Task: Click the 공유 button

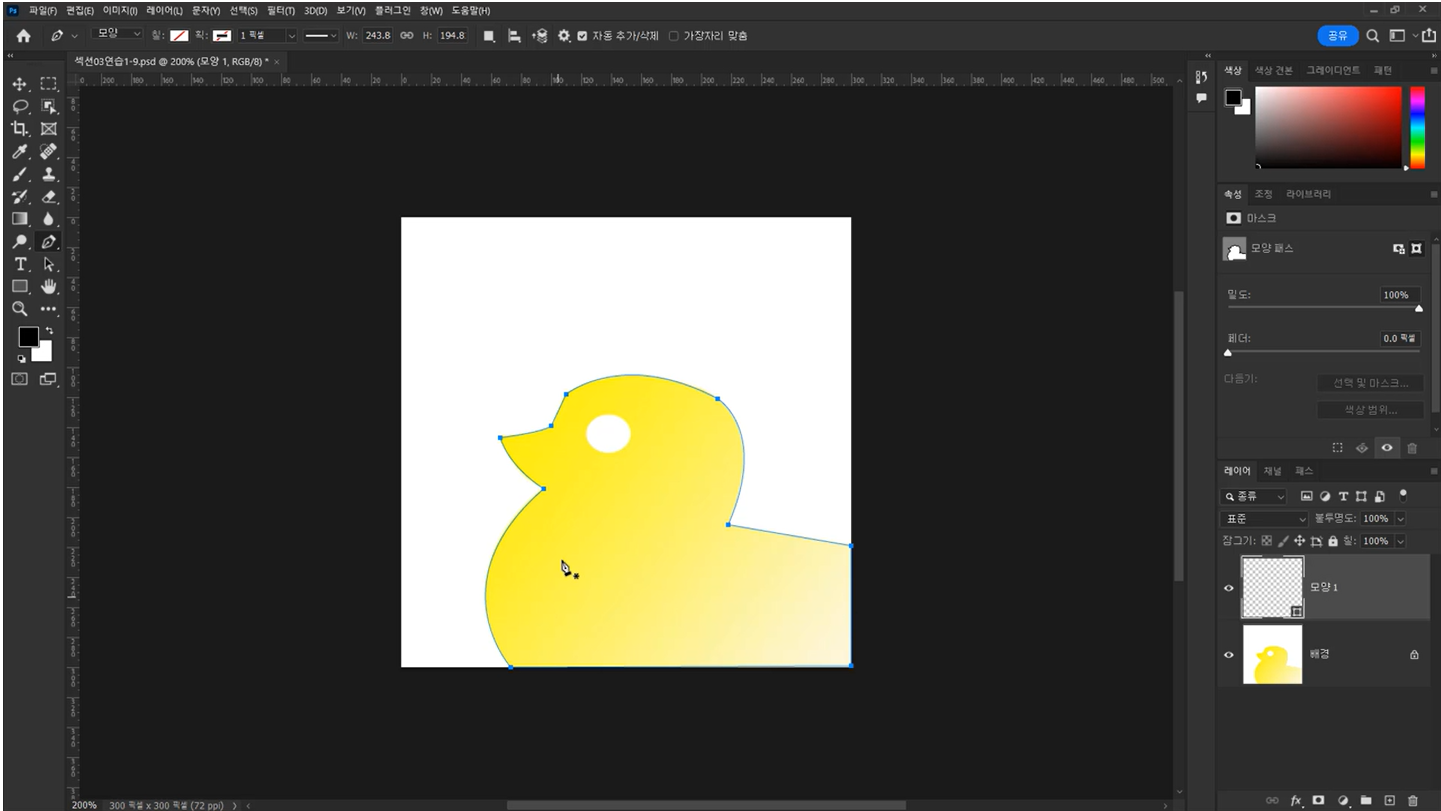Action: point(1337,36)
